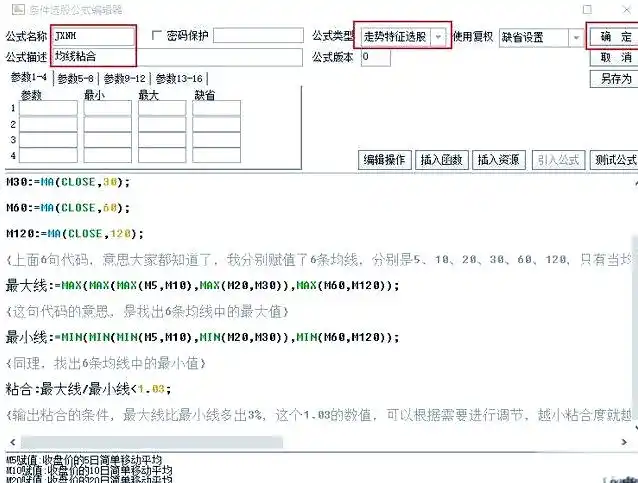Open the 公式类型 dropdown 走势特征选股

[x=403, y=37]
